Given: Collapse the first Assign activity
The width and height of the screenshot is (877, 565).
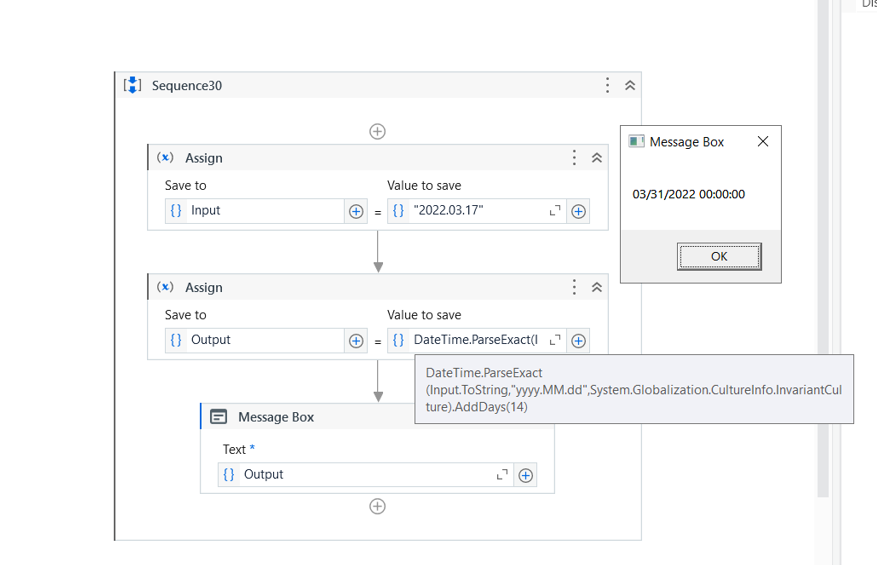Looking at the screenshot, I should (597, 158).
